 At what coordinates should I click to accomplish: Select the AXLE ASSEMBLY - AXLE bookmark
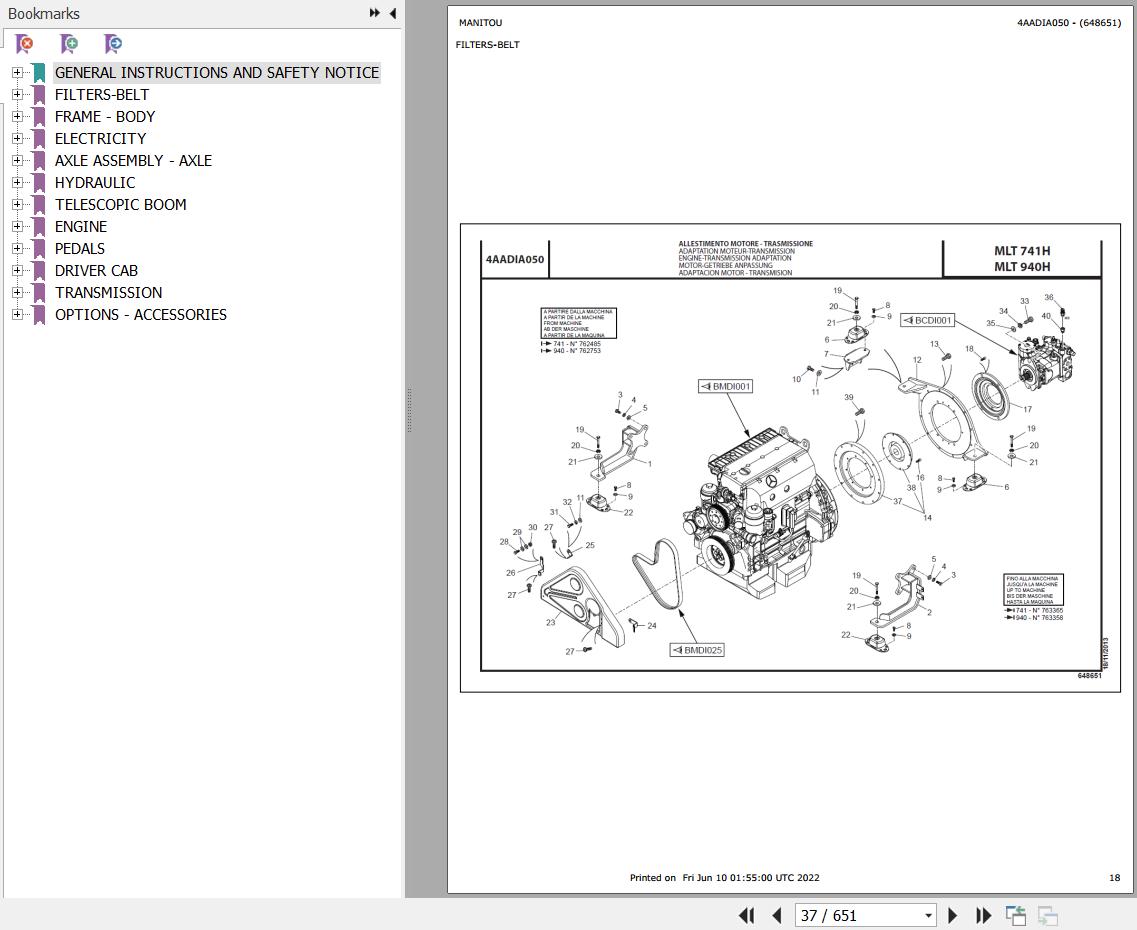(133, 160)
